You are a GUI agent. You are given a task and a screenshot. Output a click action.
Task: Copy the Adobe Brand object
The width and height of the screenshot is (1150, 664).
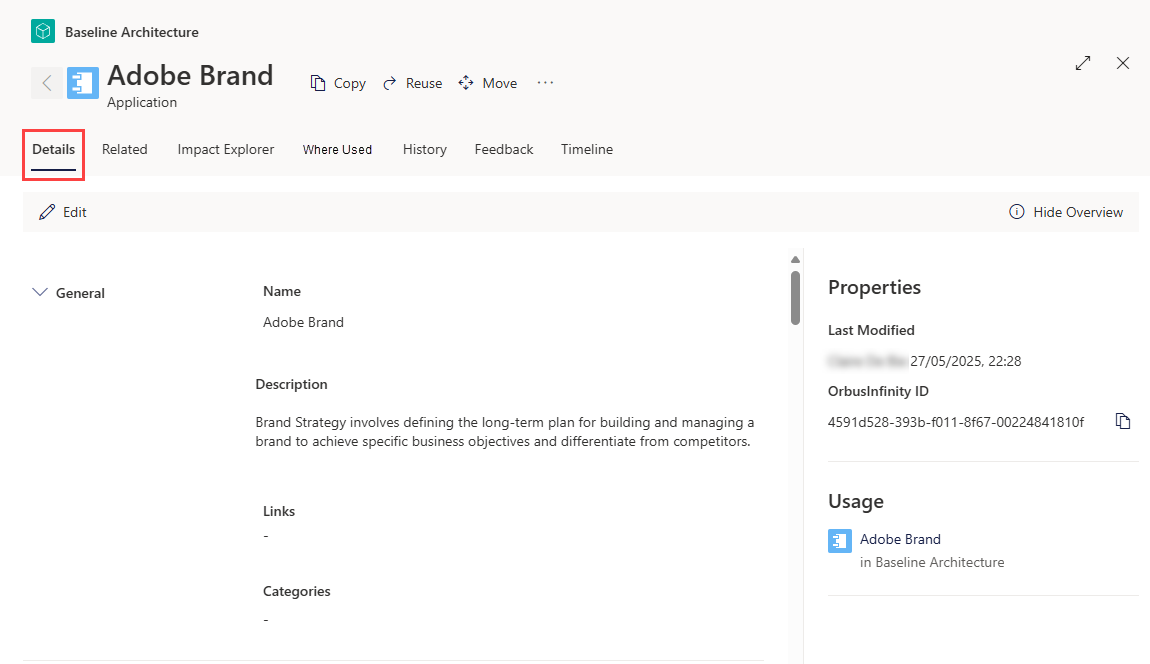click(338, 83)
